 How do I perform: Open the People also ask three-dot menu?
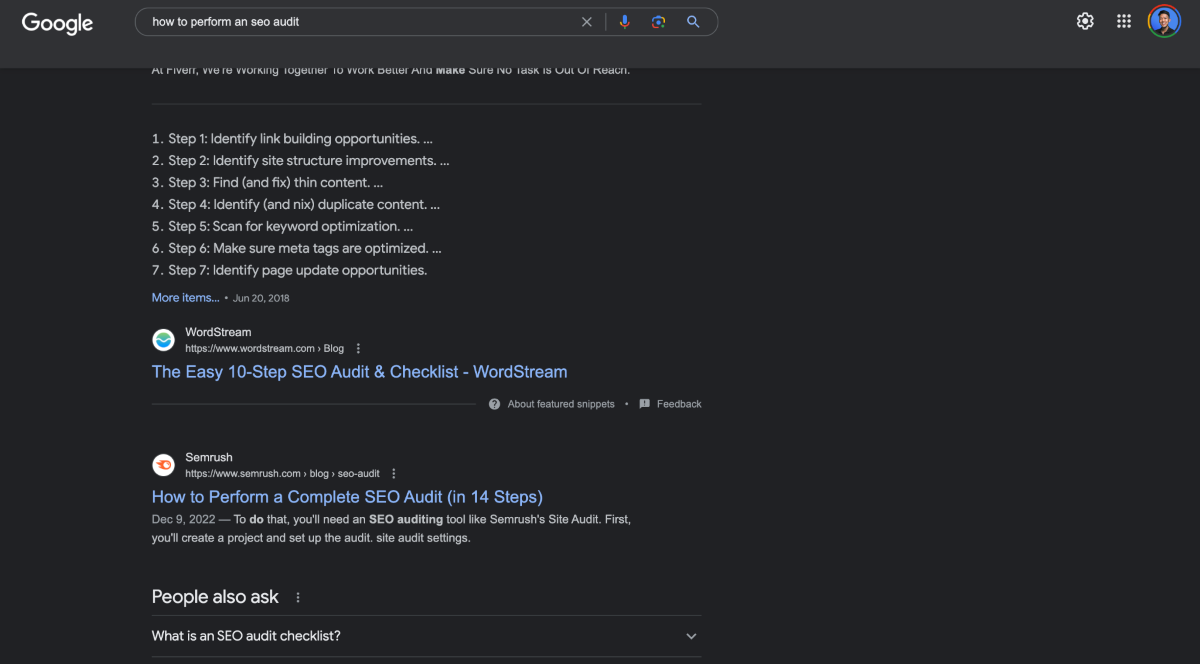tap(298, 597)
